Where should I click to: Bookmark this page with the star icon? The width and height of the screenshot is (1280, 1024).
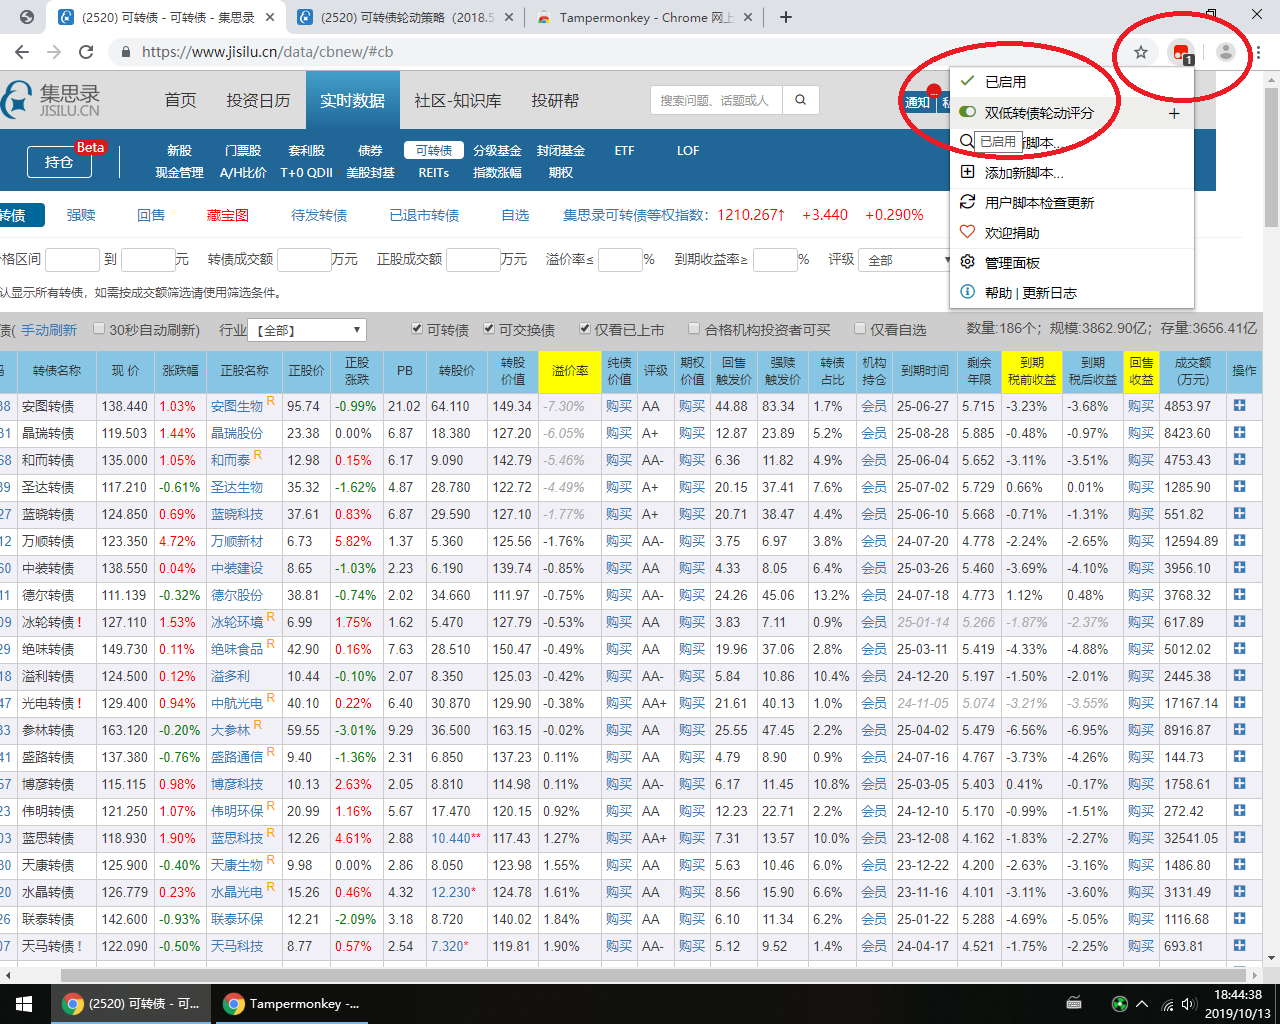(x=1141, y=52)
